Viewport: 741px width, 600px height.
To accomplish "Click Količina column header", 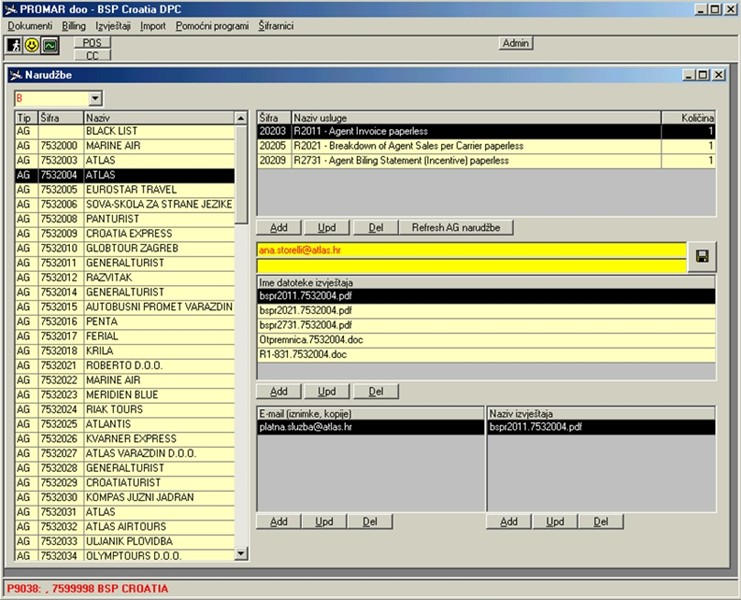I will click(688, 118).
